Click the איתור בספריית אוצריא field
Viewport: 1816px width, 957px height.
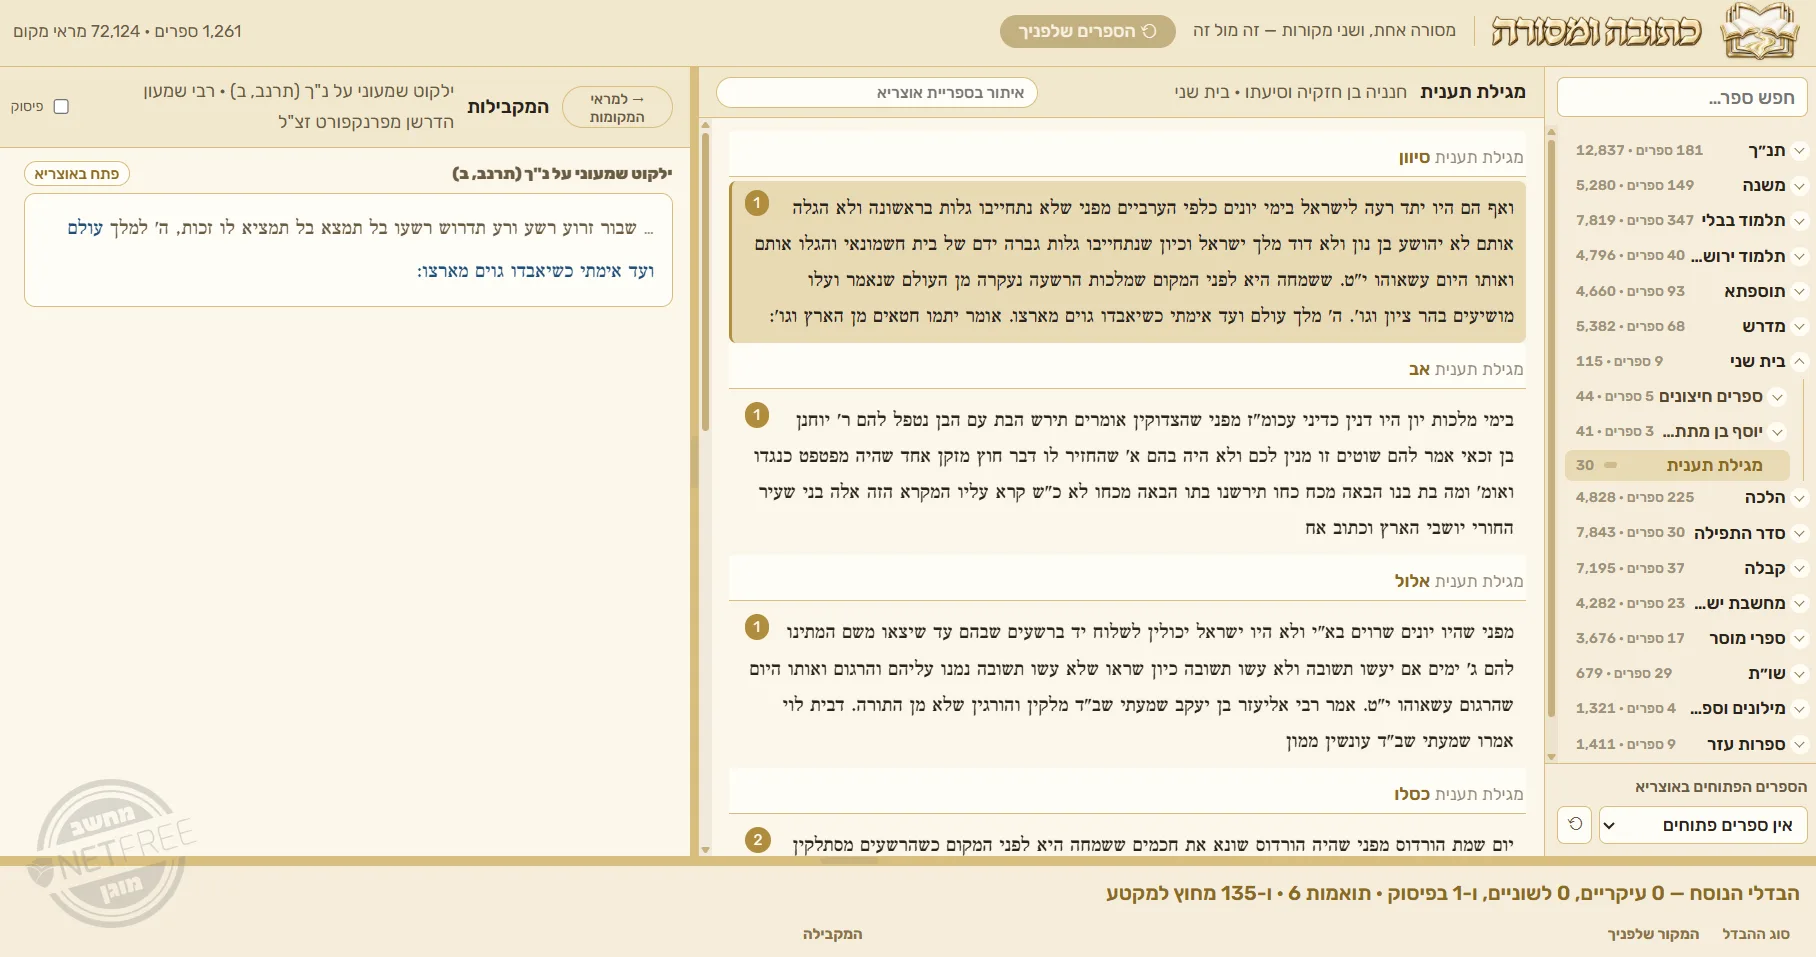876,92
